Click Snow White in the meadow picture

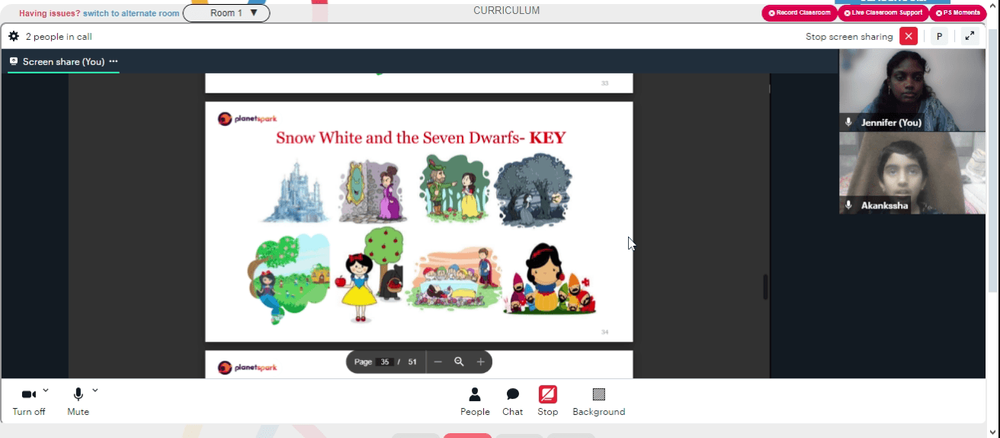[289, 278]
